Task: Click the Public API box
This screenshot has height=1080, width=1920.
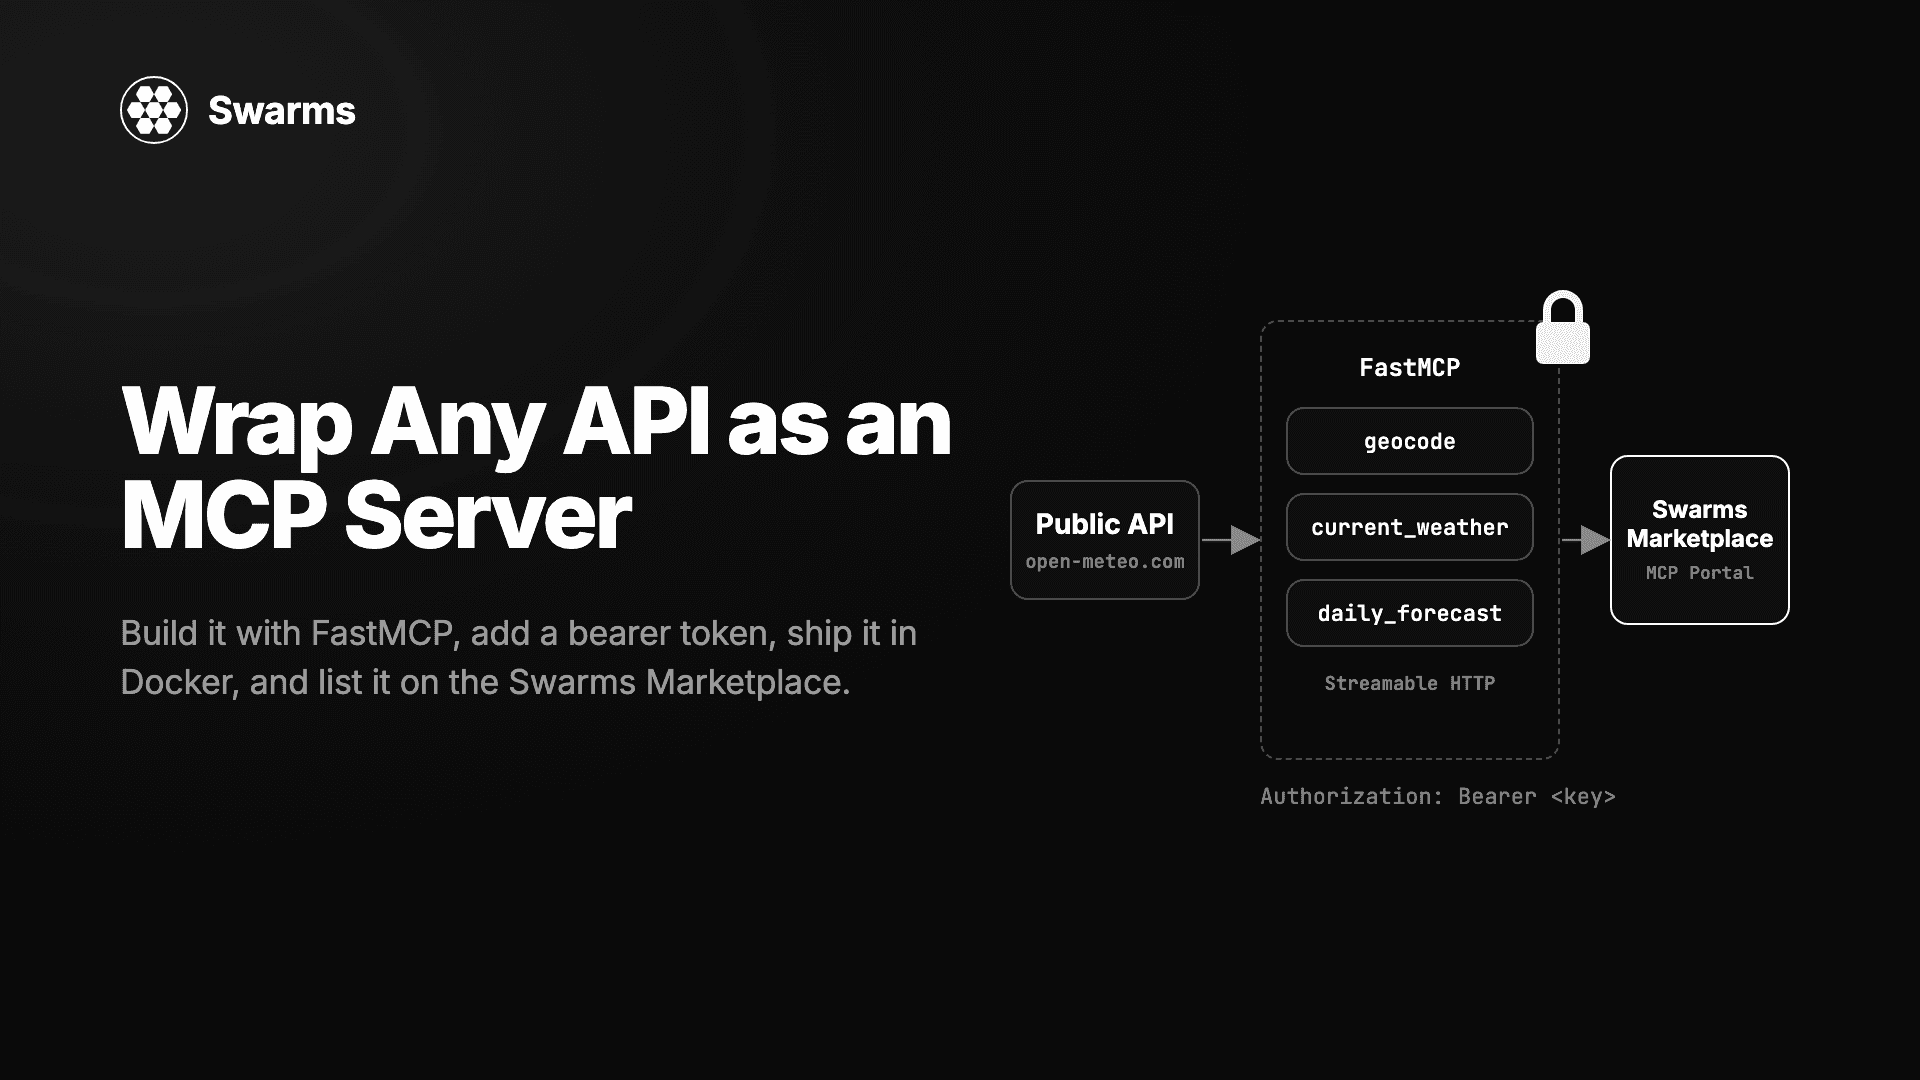Action: coord(1105,540)
